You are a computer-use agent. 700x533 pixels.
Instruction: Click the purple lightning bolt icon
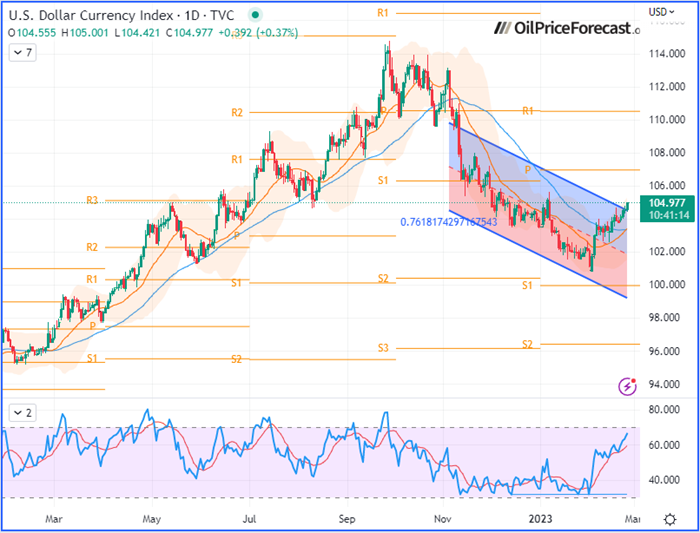pyautogui.click(x=628, y=385)
